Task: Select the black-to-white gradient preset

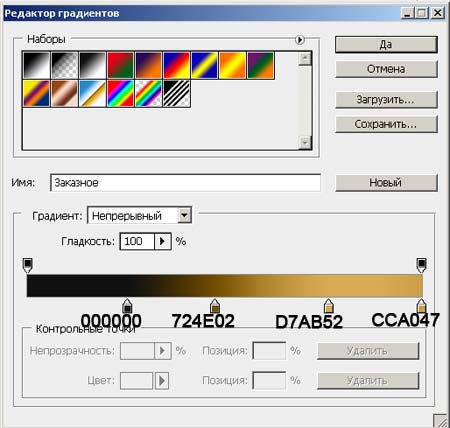Action: [x=37, y=65]
